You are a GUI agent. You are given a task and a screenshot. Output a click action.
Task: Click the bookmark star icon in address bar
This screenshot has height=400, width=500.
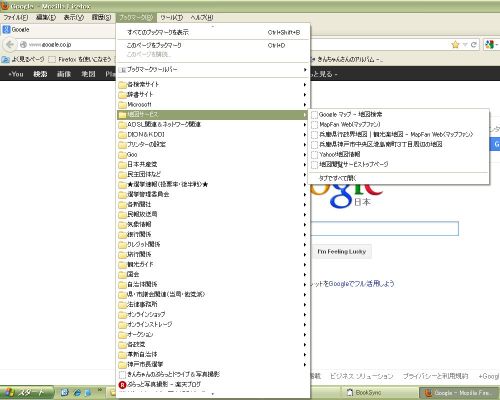455,45
